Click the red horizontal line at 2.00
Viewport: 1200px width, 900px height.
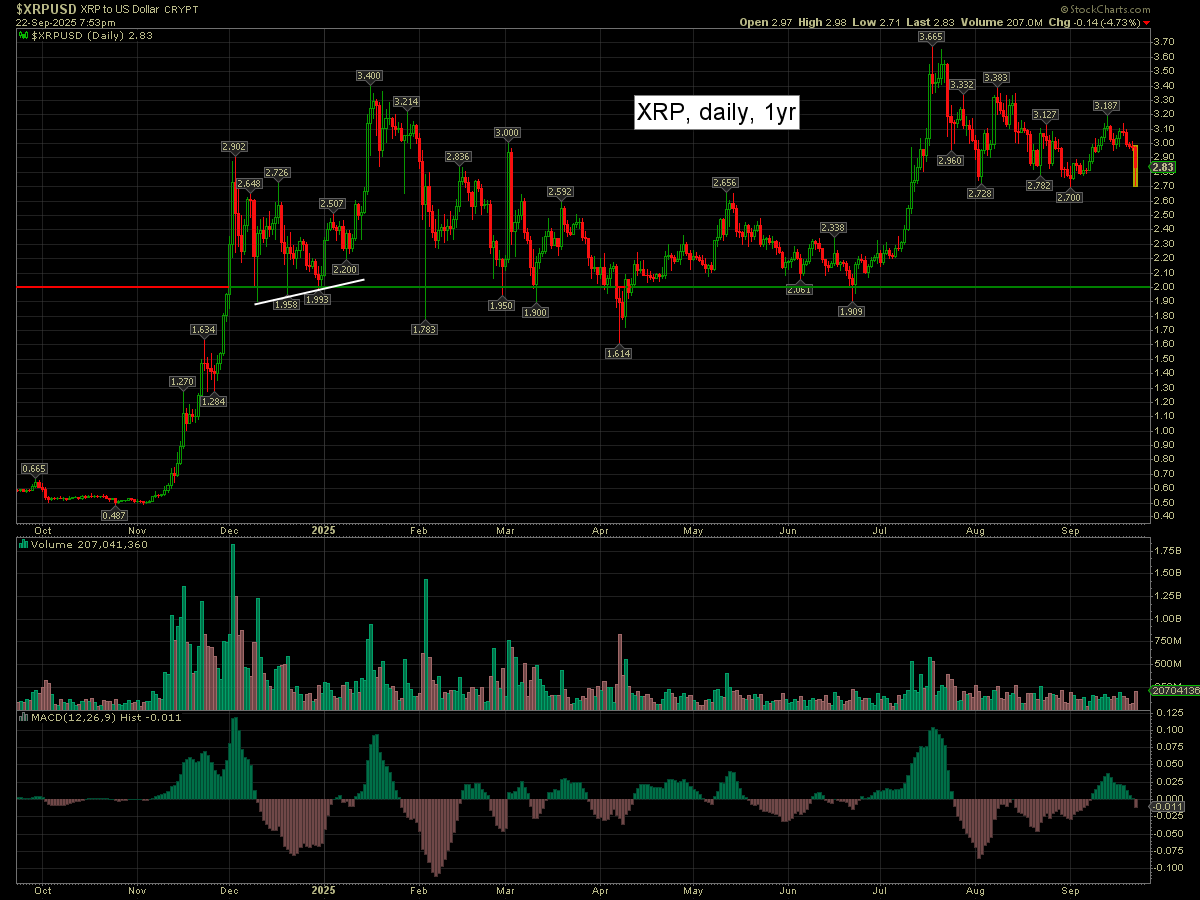tap(120, 287)
